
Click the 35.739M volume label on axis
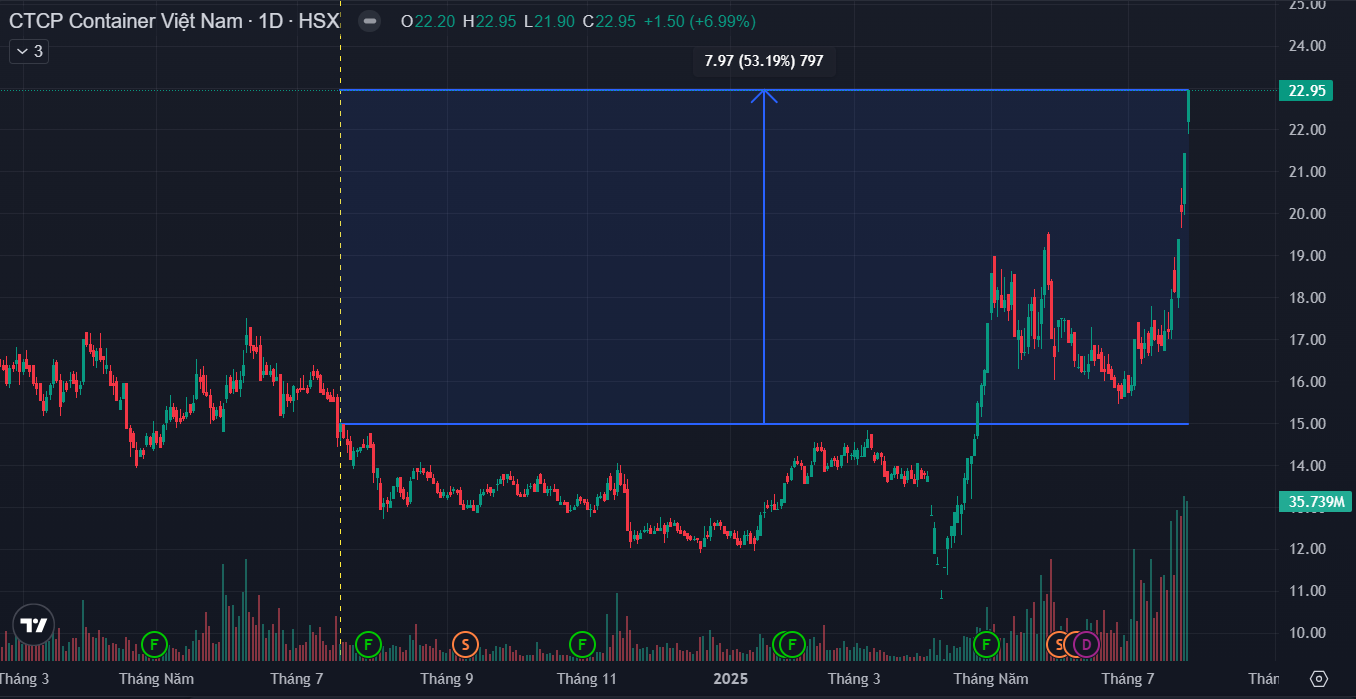pos(1315,502)
